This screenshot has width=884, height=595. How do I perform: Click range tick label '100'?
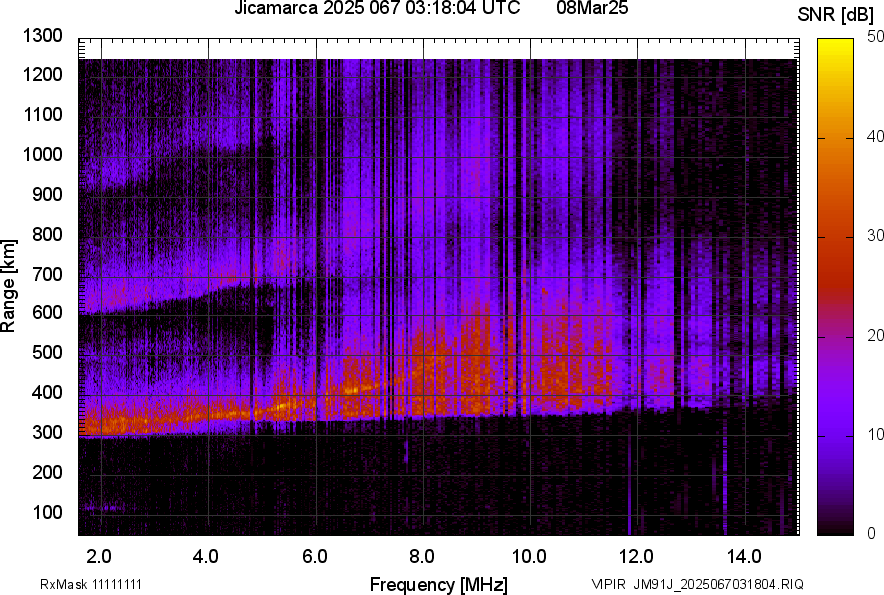coord(47,512)
